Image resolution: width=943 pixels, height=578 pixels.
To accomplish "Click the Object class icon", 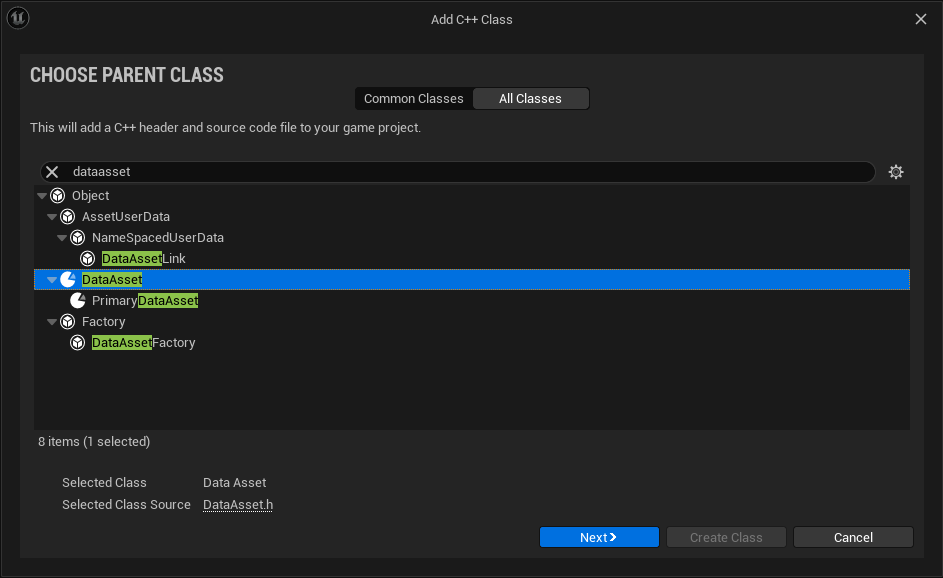I will 58,195.
